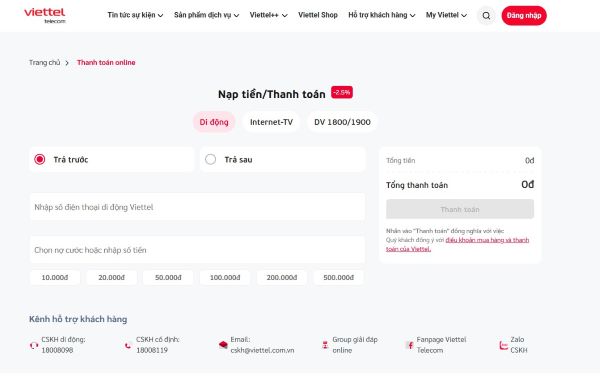The image size is (600, 379).
Task: Click CSKH cố định: 18008119 text
Action: (158, 345)
